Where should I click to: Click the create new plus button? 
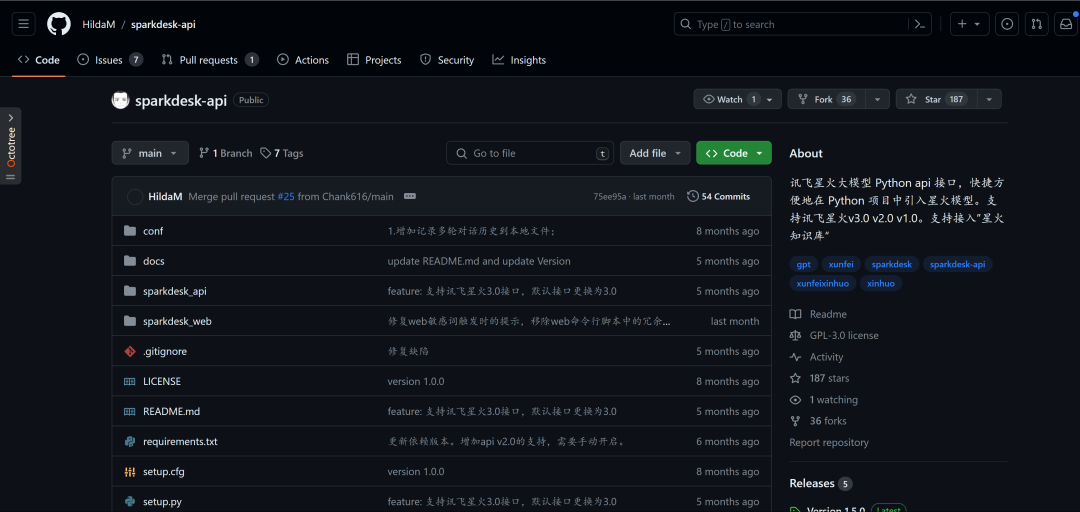pos(970,24)
